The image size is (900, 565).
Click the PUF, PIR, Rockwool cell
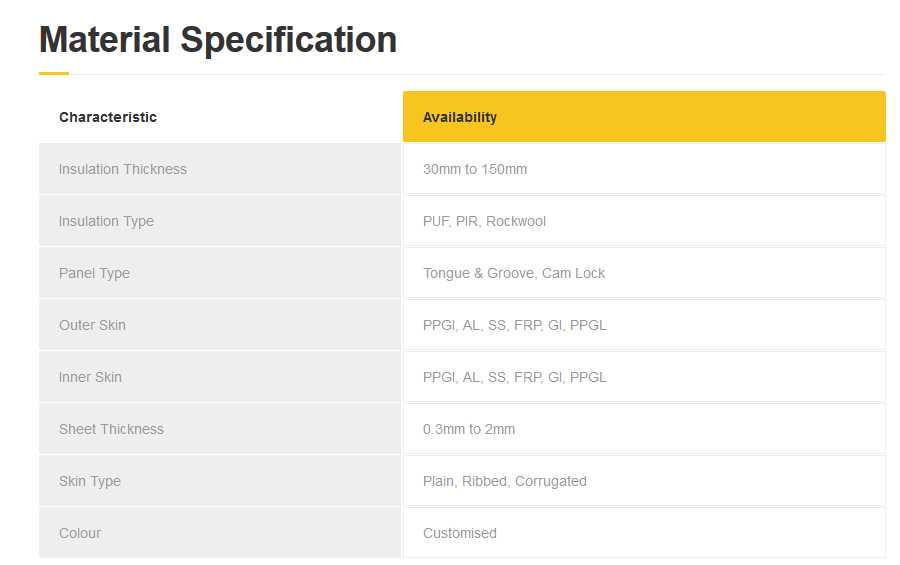coord(644,221)
